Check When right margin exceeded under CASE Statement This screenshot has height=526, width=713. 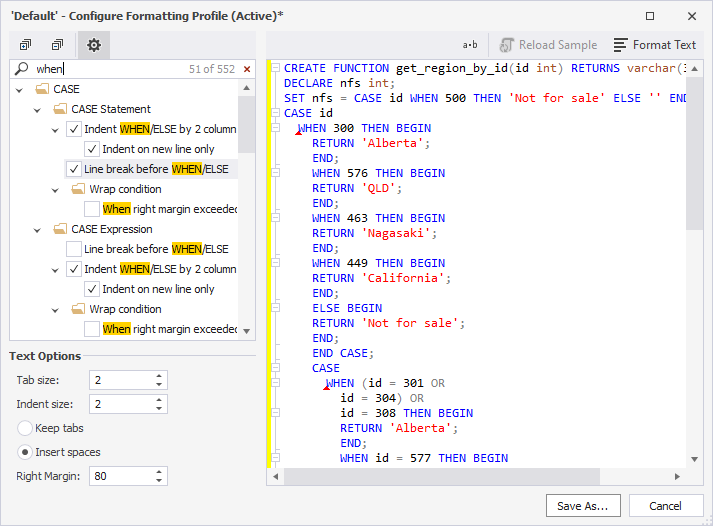(x=92, y=209)
